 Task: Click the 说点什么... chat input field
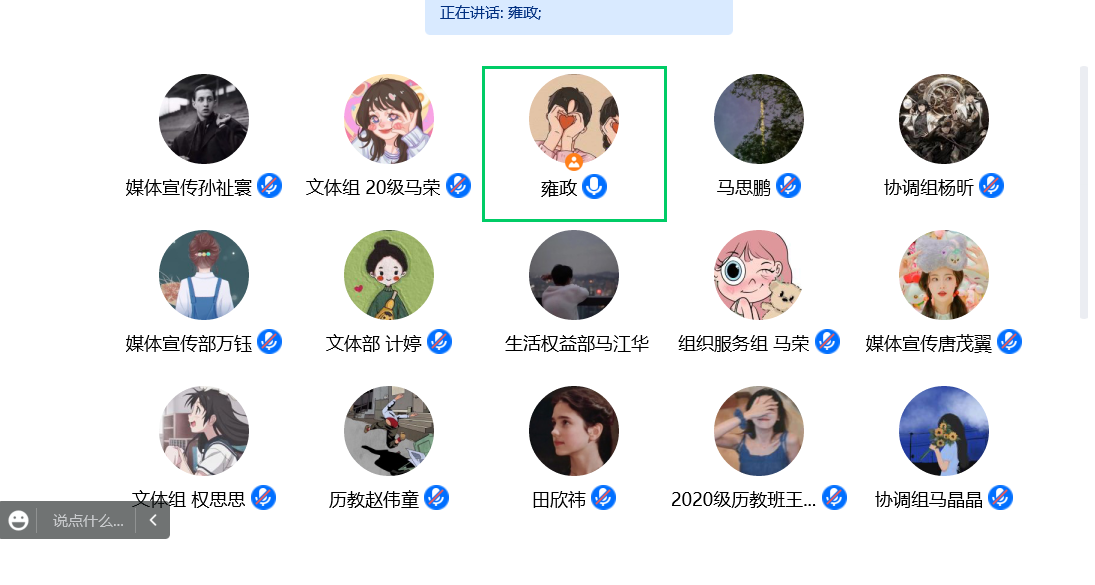click(x=88, y=521)
